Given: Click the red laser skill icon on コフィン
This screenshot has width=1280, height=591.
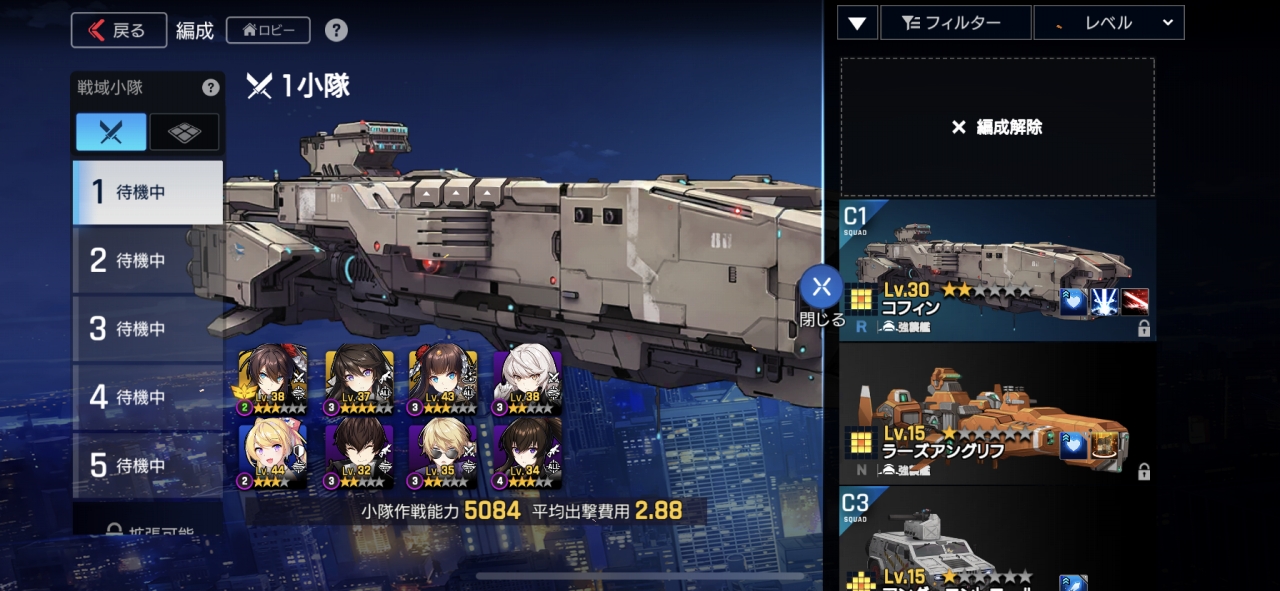Looking at the screenshot, I should (x=1135, y=302).
